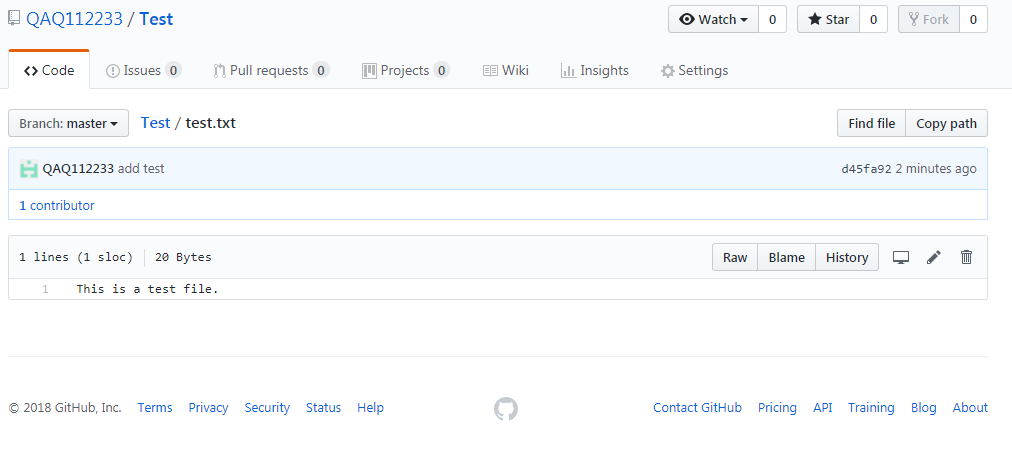Click the Find file button
The width and height of the screenshot is (1012, 454).
(x=871, y=123)
